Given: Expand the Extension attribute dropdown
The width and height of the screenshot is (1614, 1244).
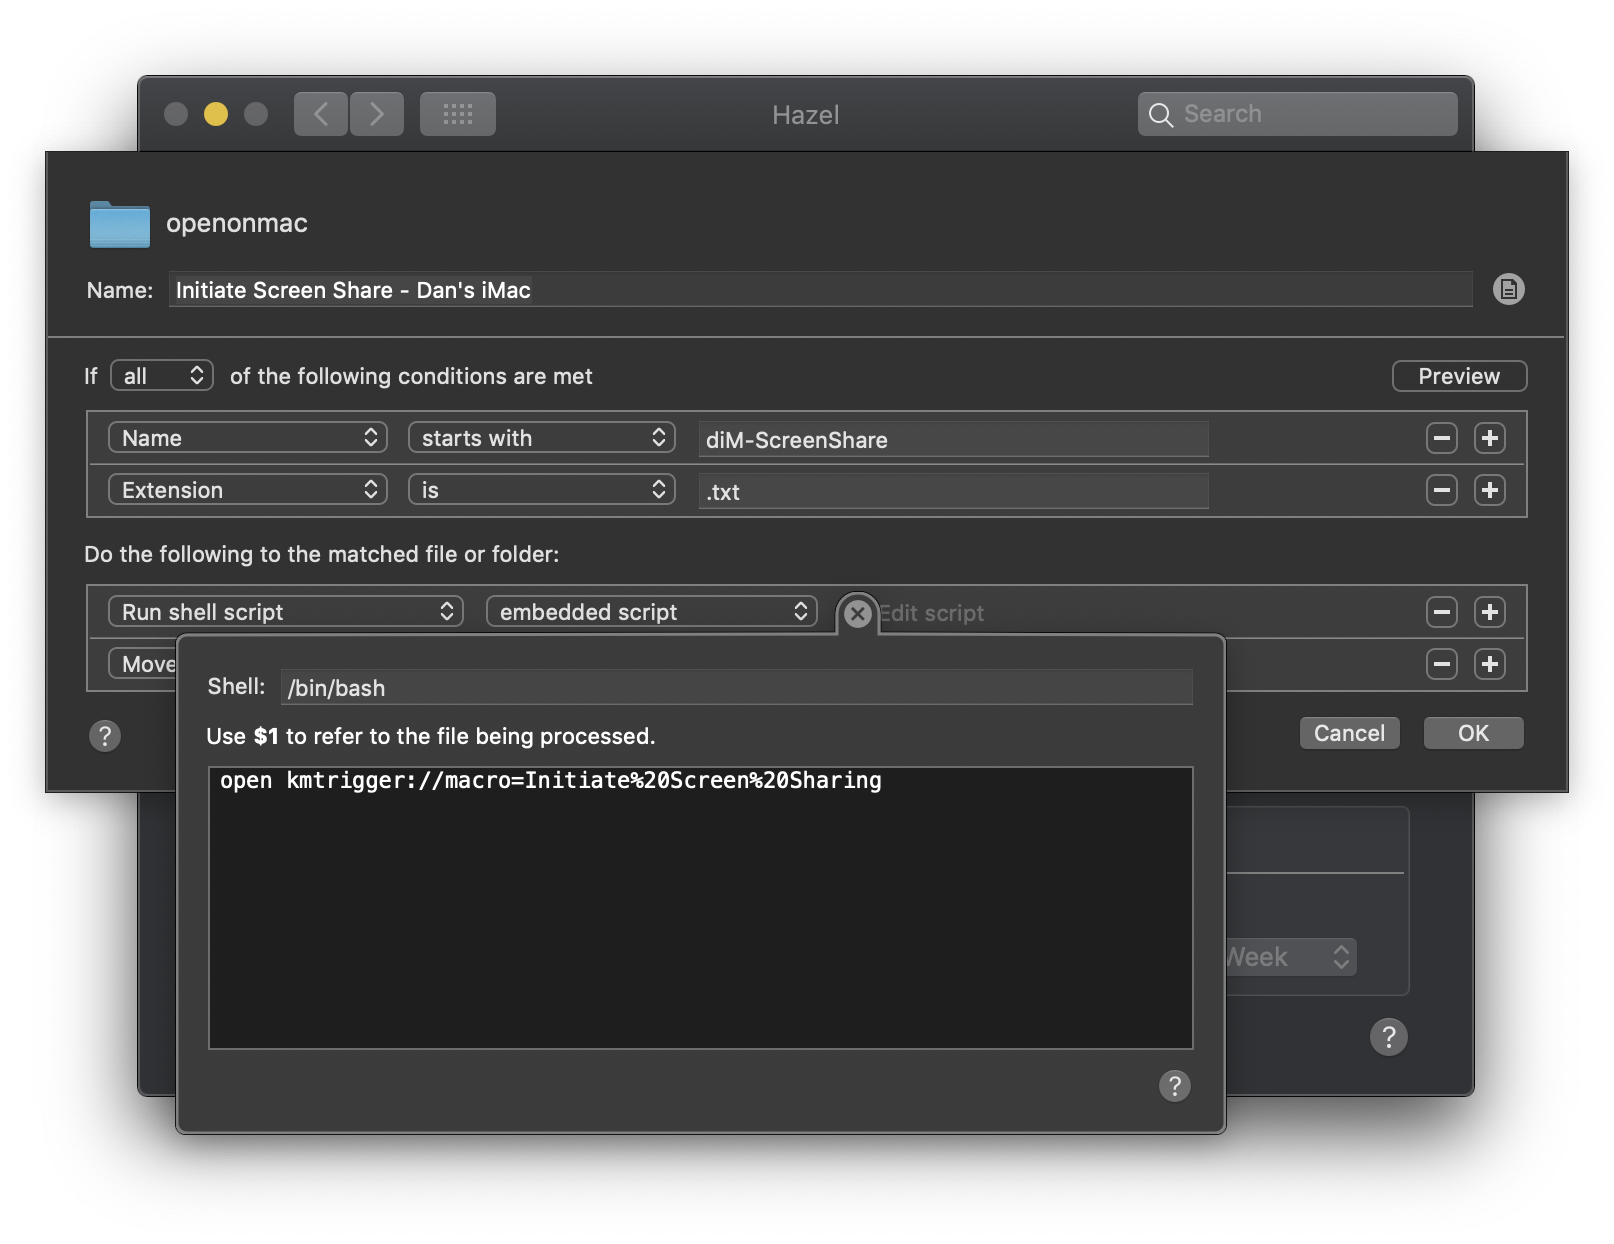Looking at the screenshot, I should (x=248, y=490).
